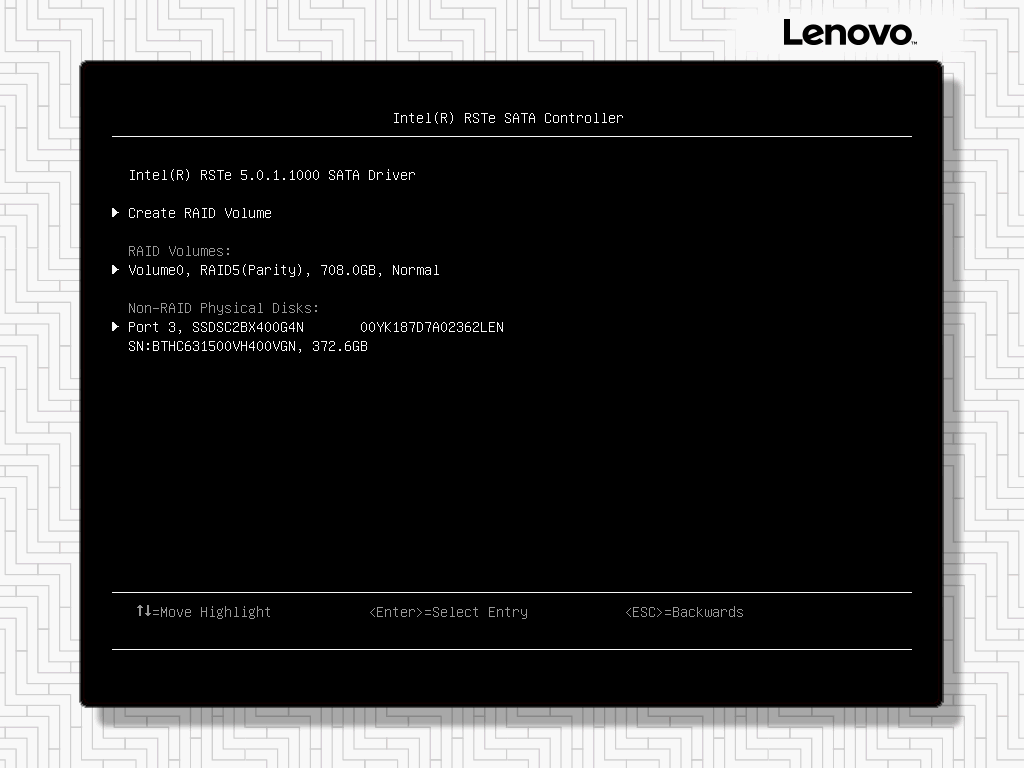The width and height of the screenshot is (1024, 768).
Task: Click the 372.6GB disk size
Action: click(340, 346)
